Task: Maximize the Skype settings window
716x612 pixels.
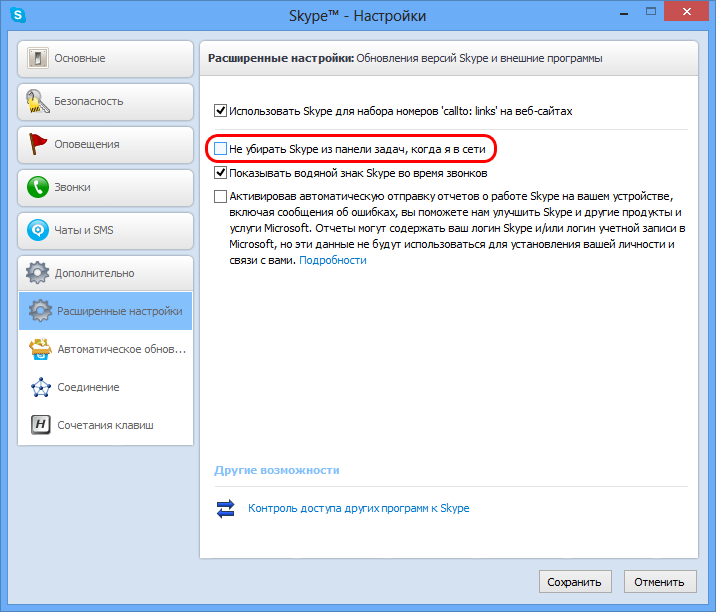Action: 651,12
